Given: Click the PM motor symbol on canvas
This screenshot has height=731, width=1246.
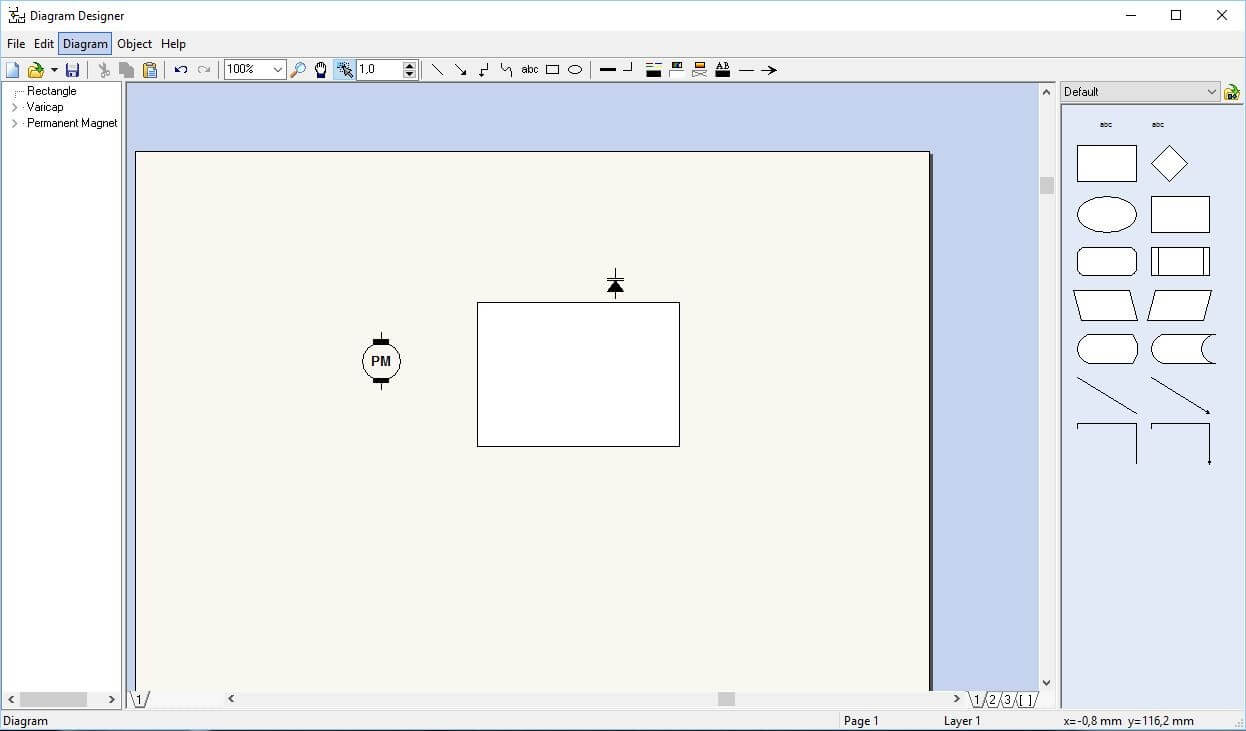Looking at the screenshot, I should [381, 361].
